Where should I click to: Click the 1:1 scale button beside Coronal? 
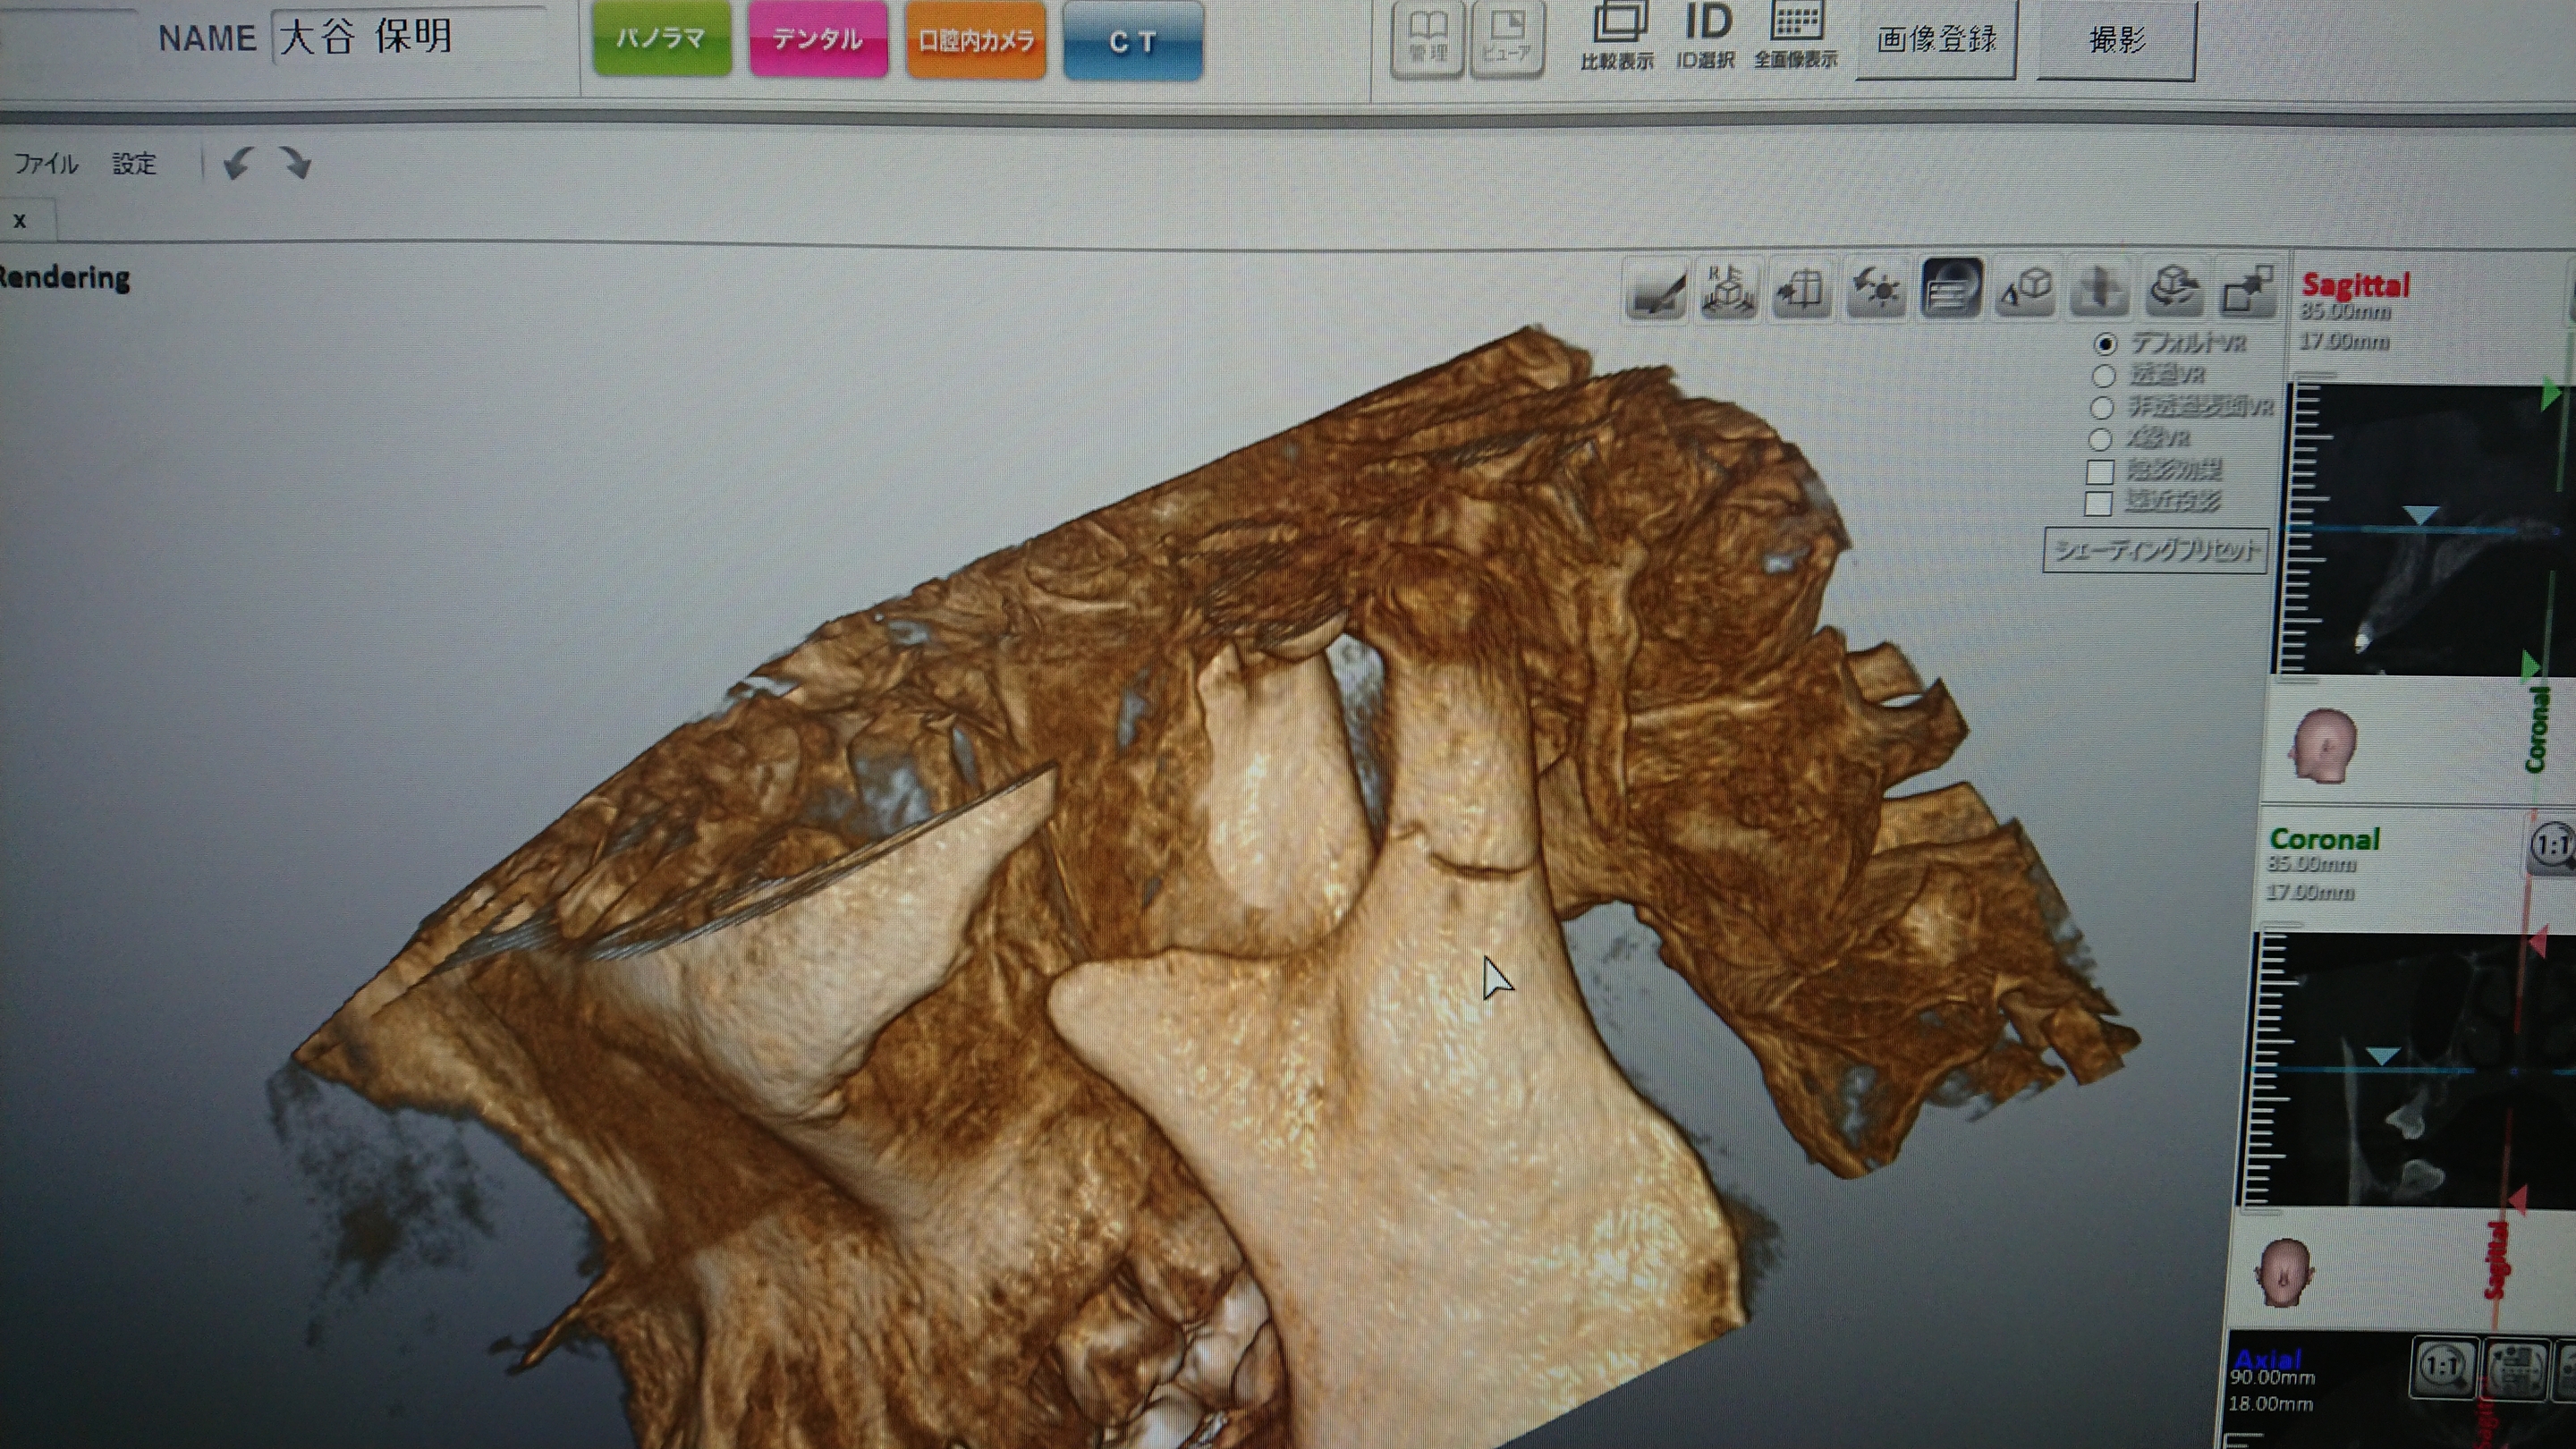pos(2551,847)
